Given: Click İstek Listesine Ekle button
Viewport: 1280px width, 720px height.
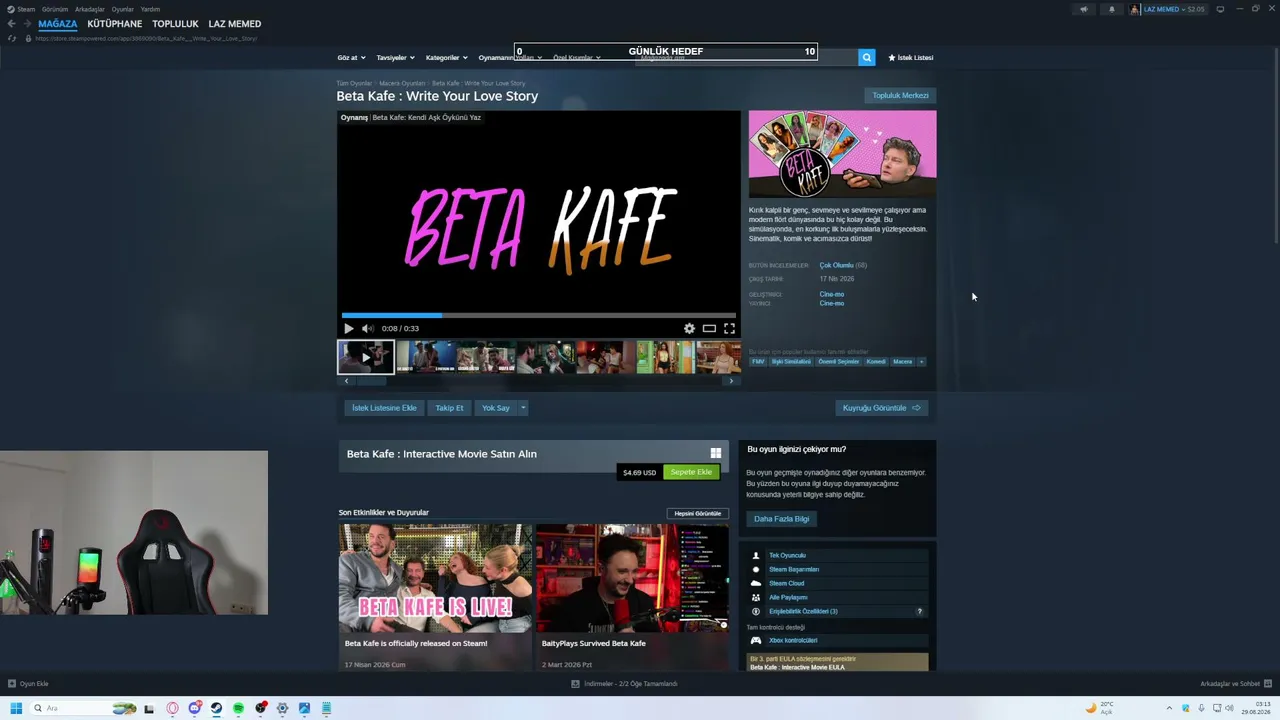Looking at the screenshot, I should [384, 408].
